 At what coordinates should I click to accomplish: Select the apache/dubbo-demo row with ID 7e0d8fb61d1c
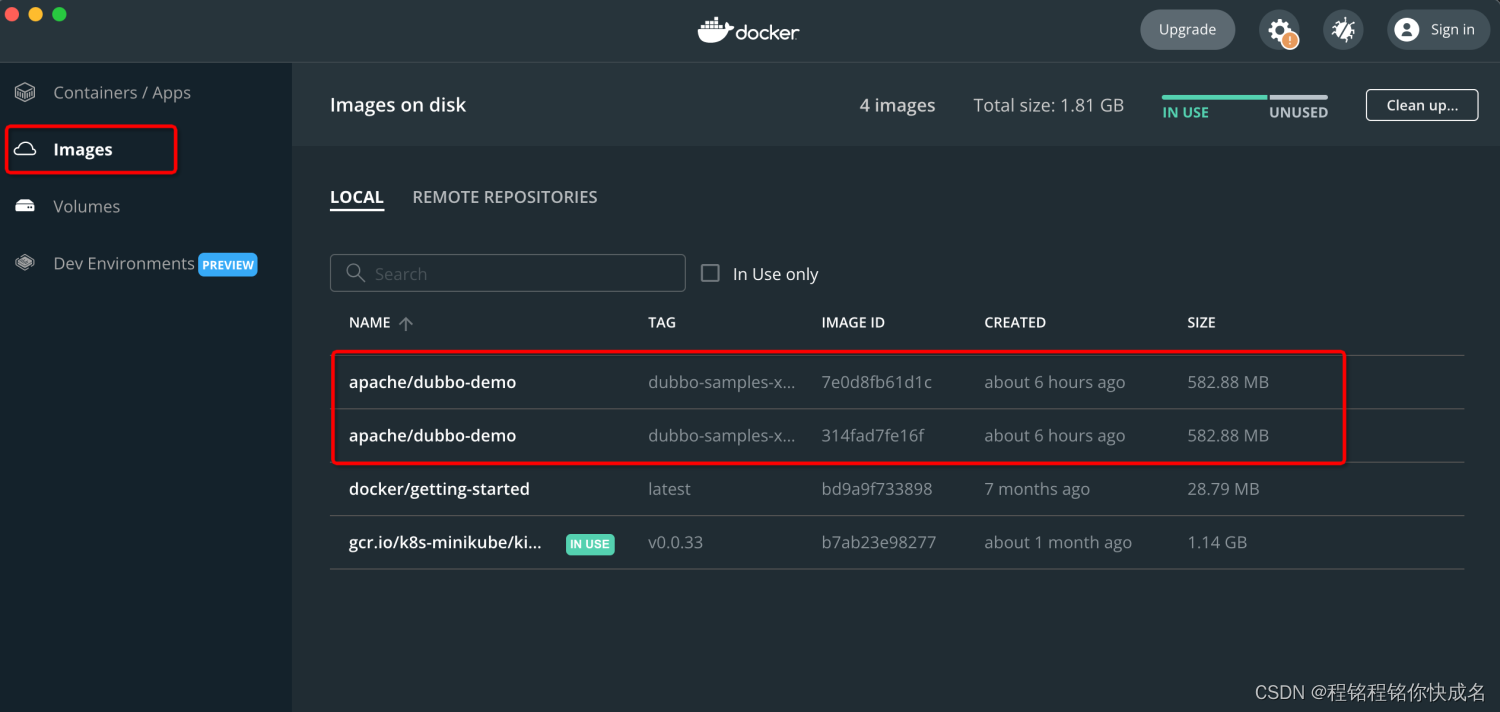click(x=897, y=382)
